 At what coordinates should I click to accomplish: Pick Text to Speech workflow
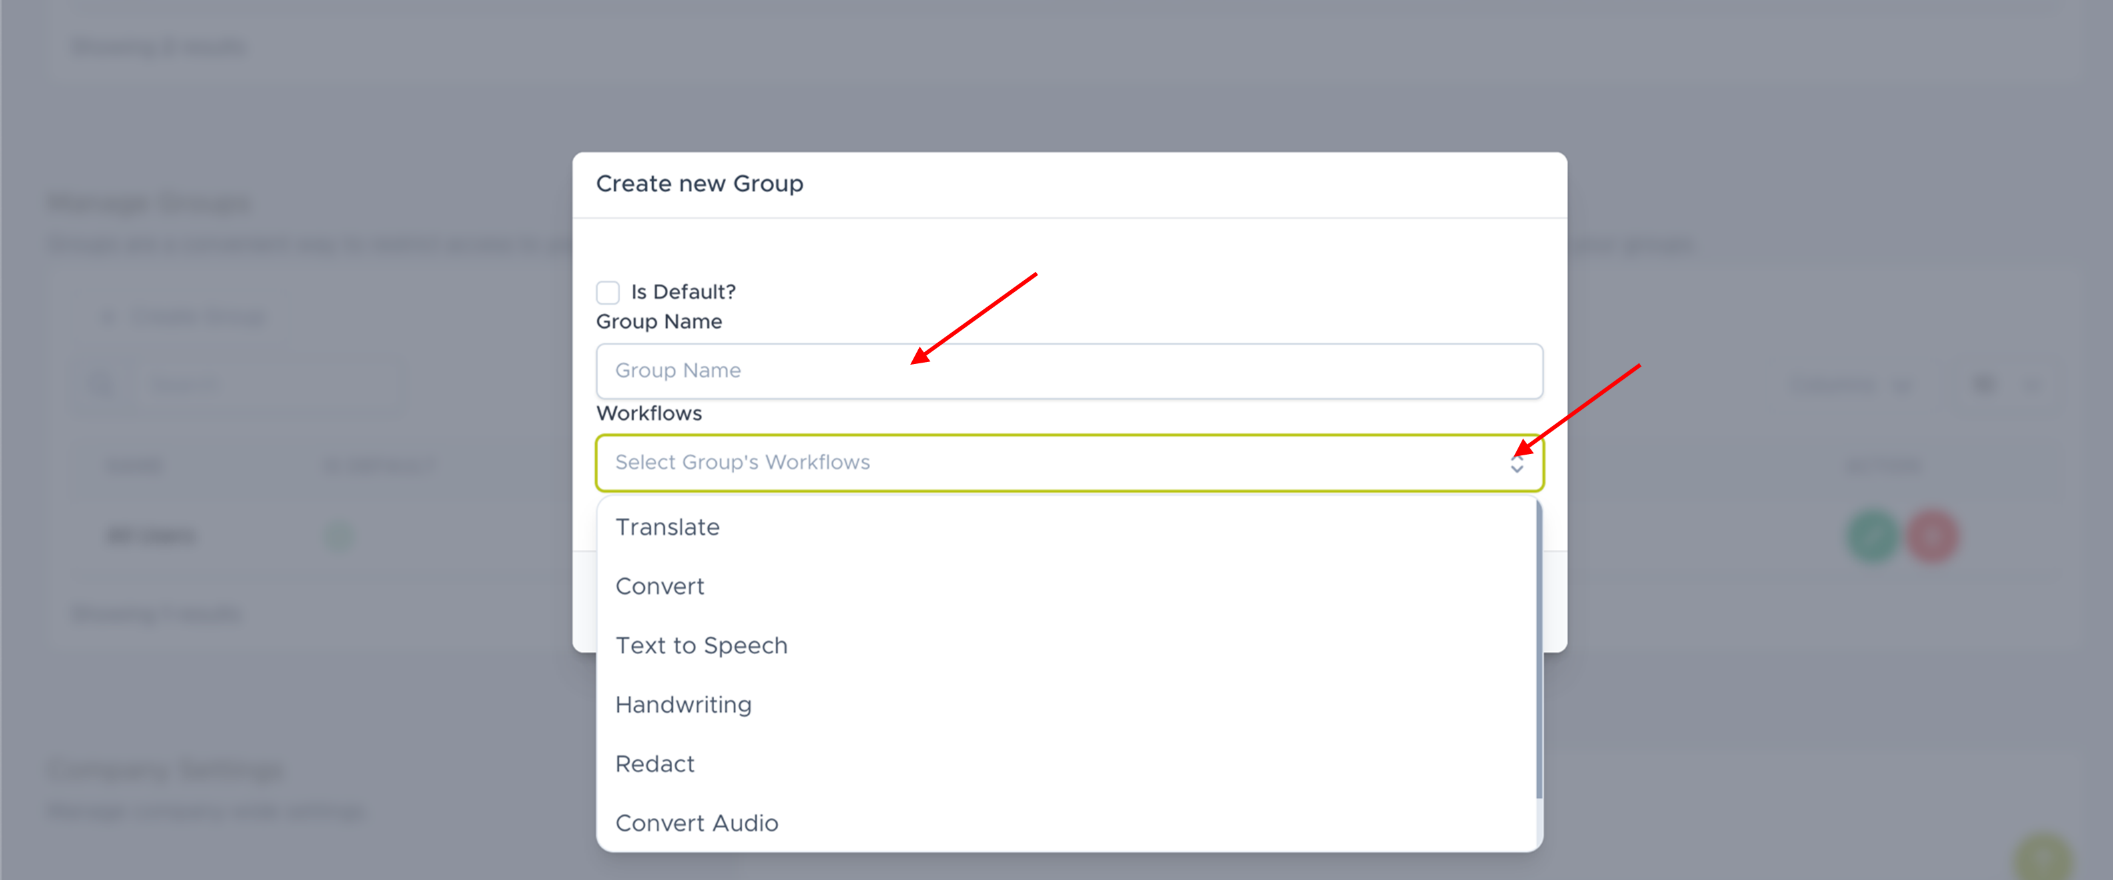701,646
